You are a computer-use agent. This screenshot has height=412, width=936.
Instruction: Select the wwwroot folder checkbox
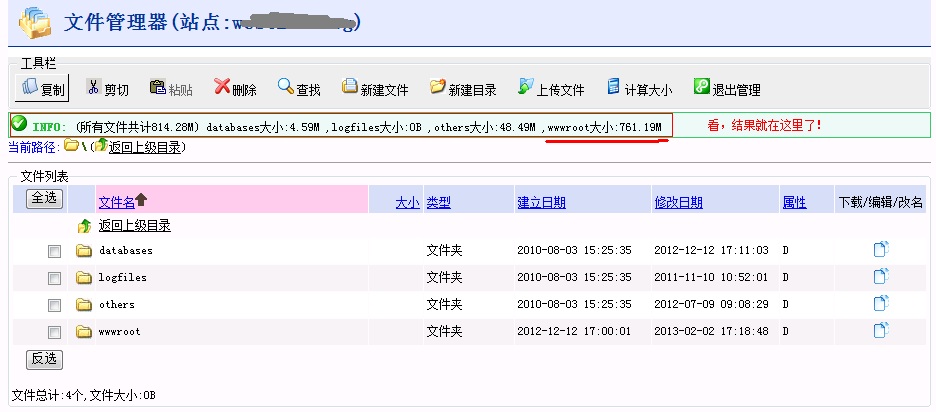pos(55,332)
